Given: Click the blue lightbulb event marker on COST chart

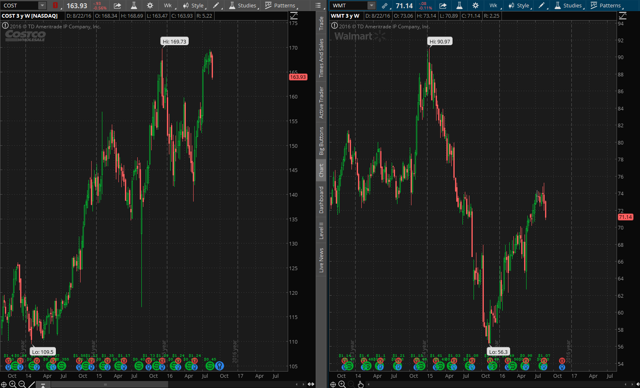Looking at the screenshot, I should pyautogui.click(x=220, y=366).
